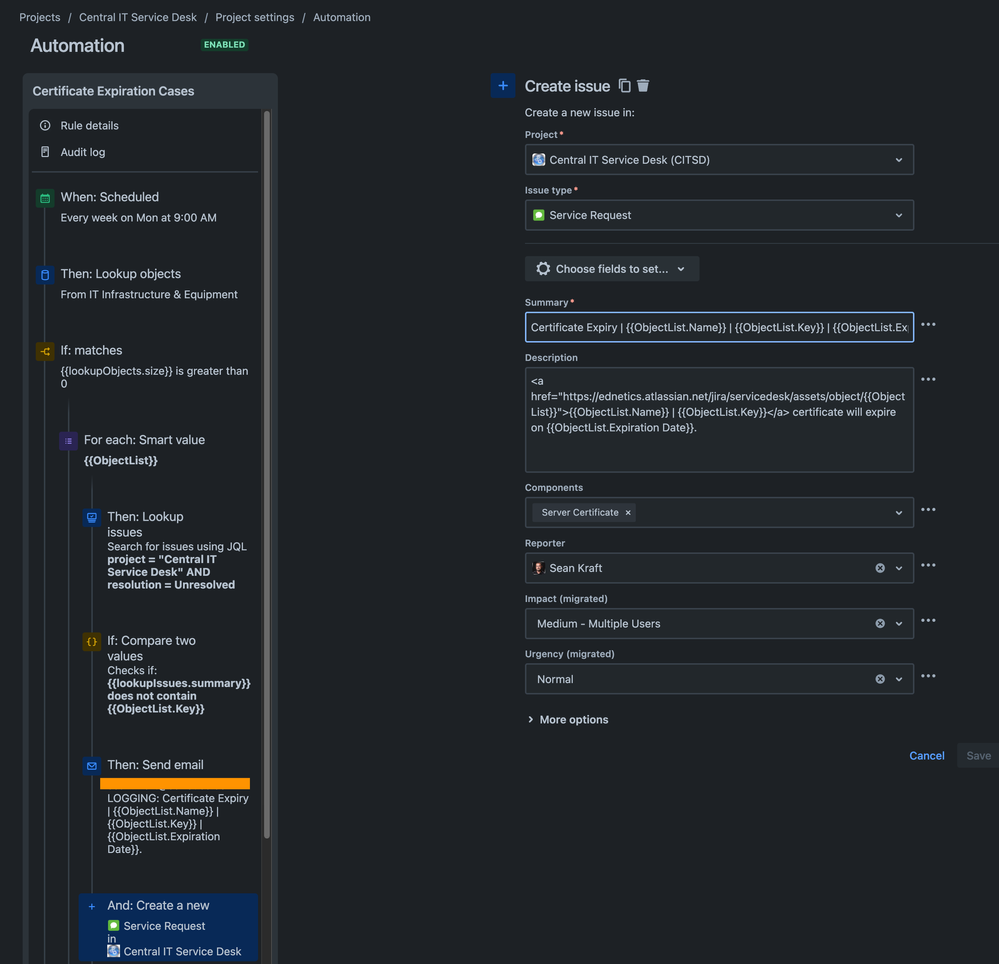Click the Automation page heading

78,45
